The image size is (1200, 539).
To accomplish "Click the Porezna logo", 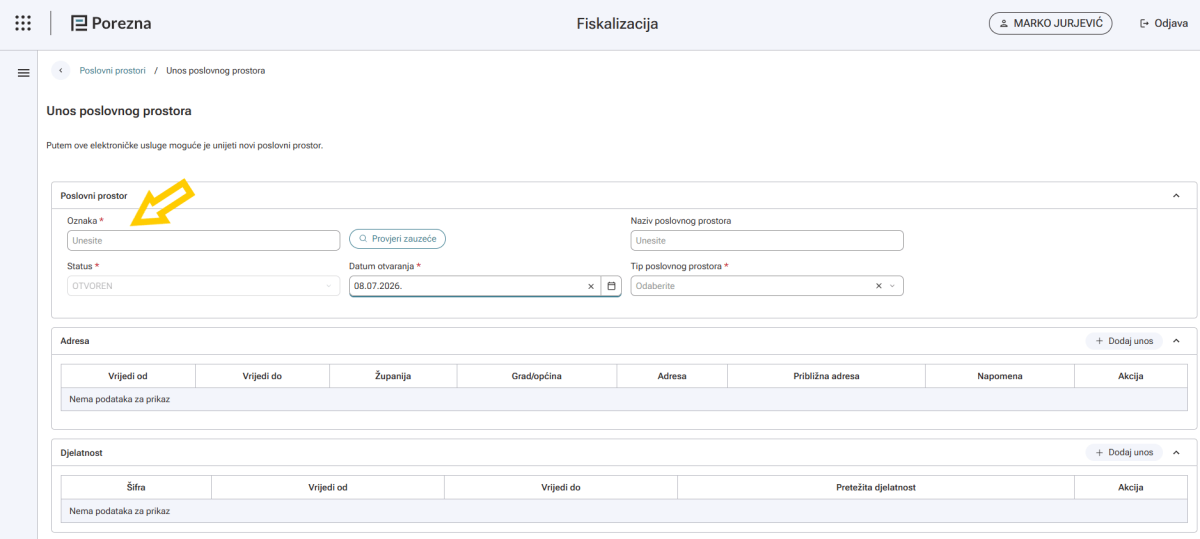I will click(x=111, y=23).
